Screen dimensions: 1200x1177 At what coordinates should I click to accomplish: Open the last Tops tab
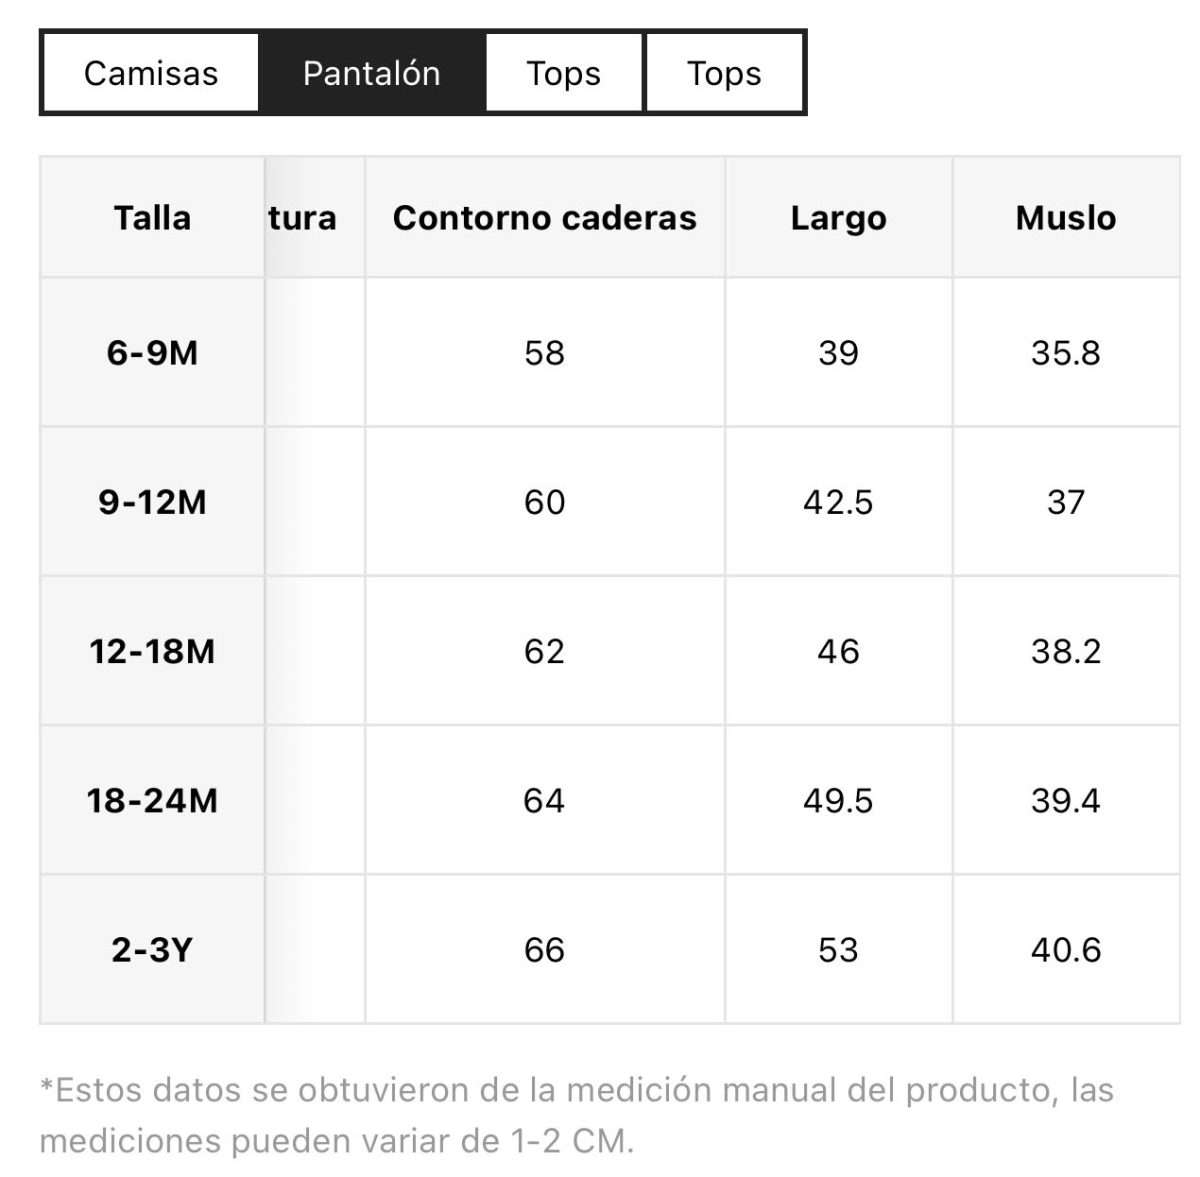pyautogui.click(x=725, y=73)
